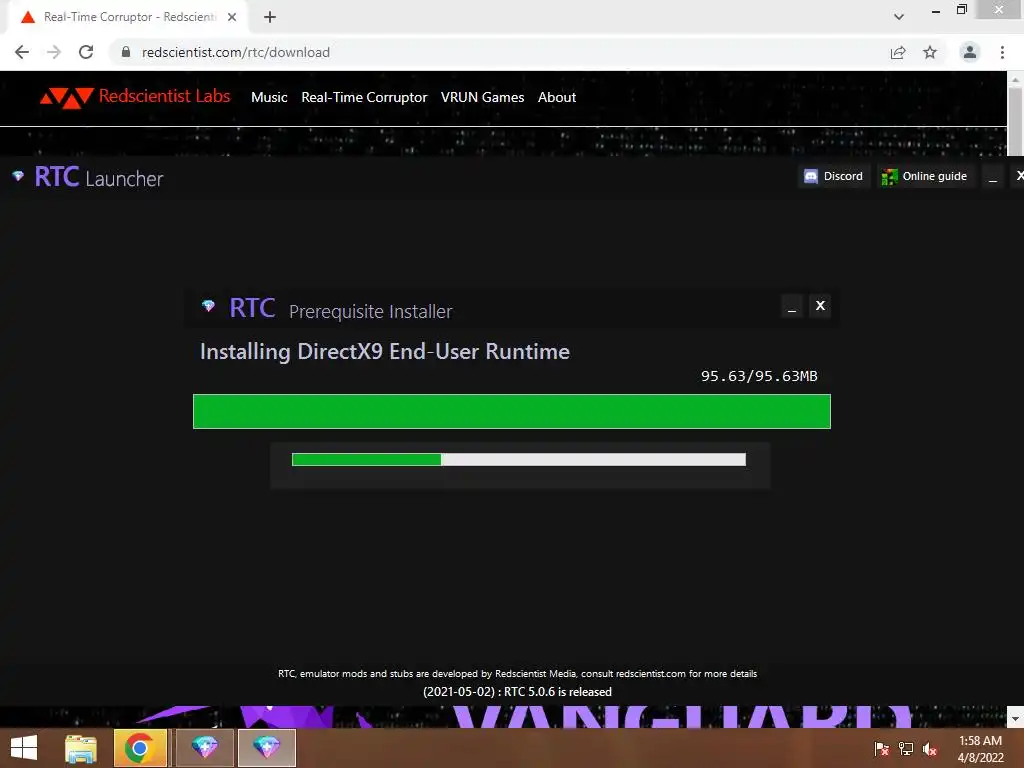Click the site lock security icon
This screenshot has width=1024, height=768.
point(126,52)
